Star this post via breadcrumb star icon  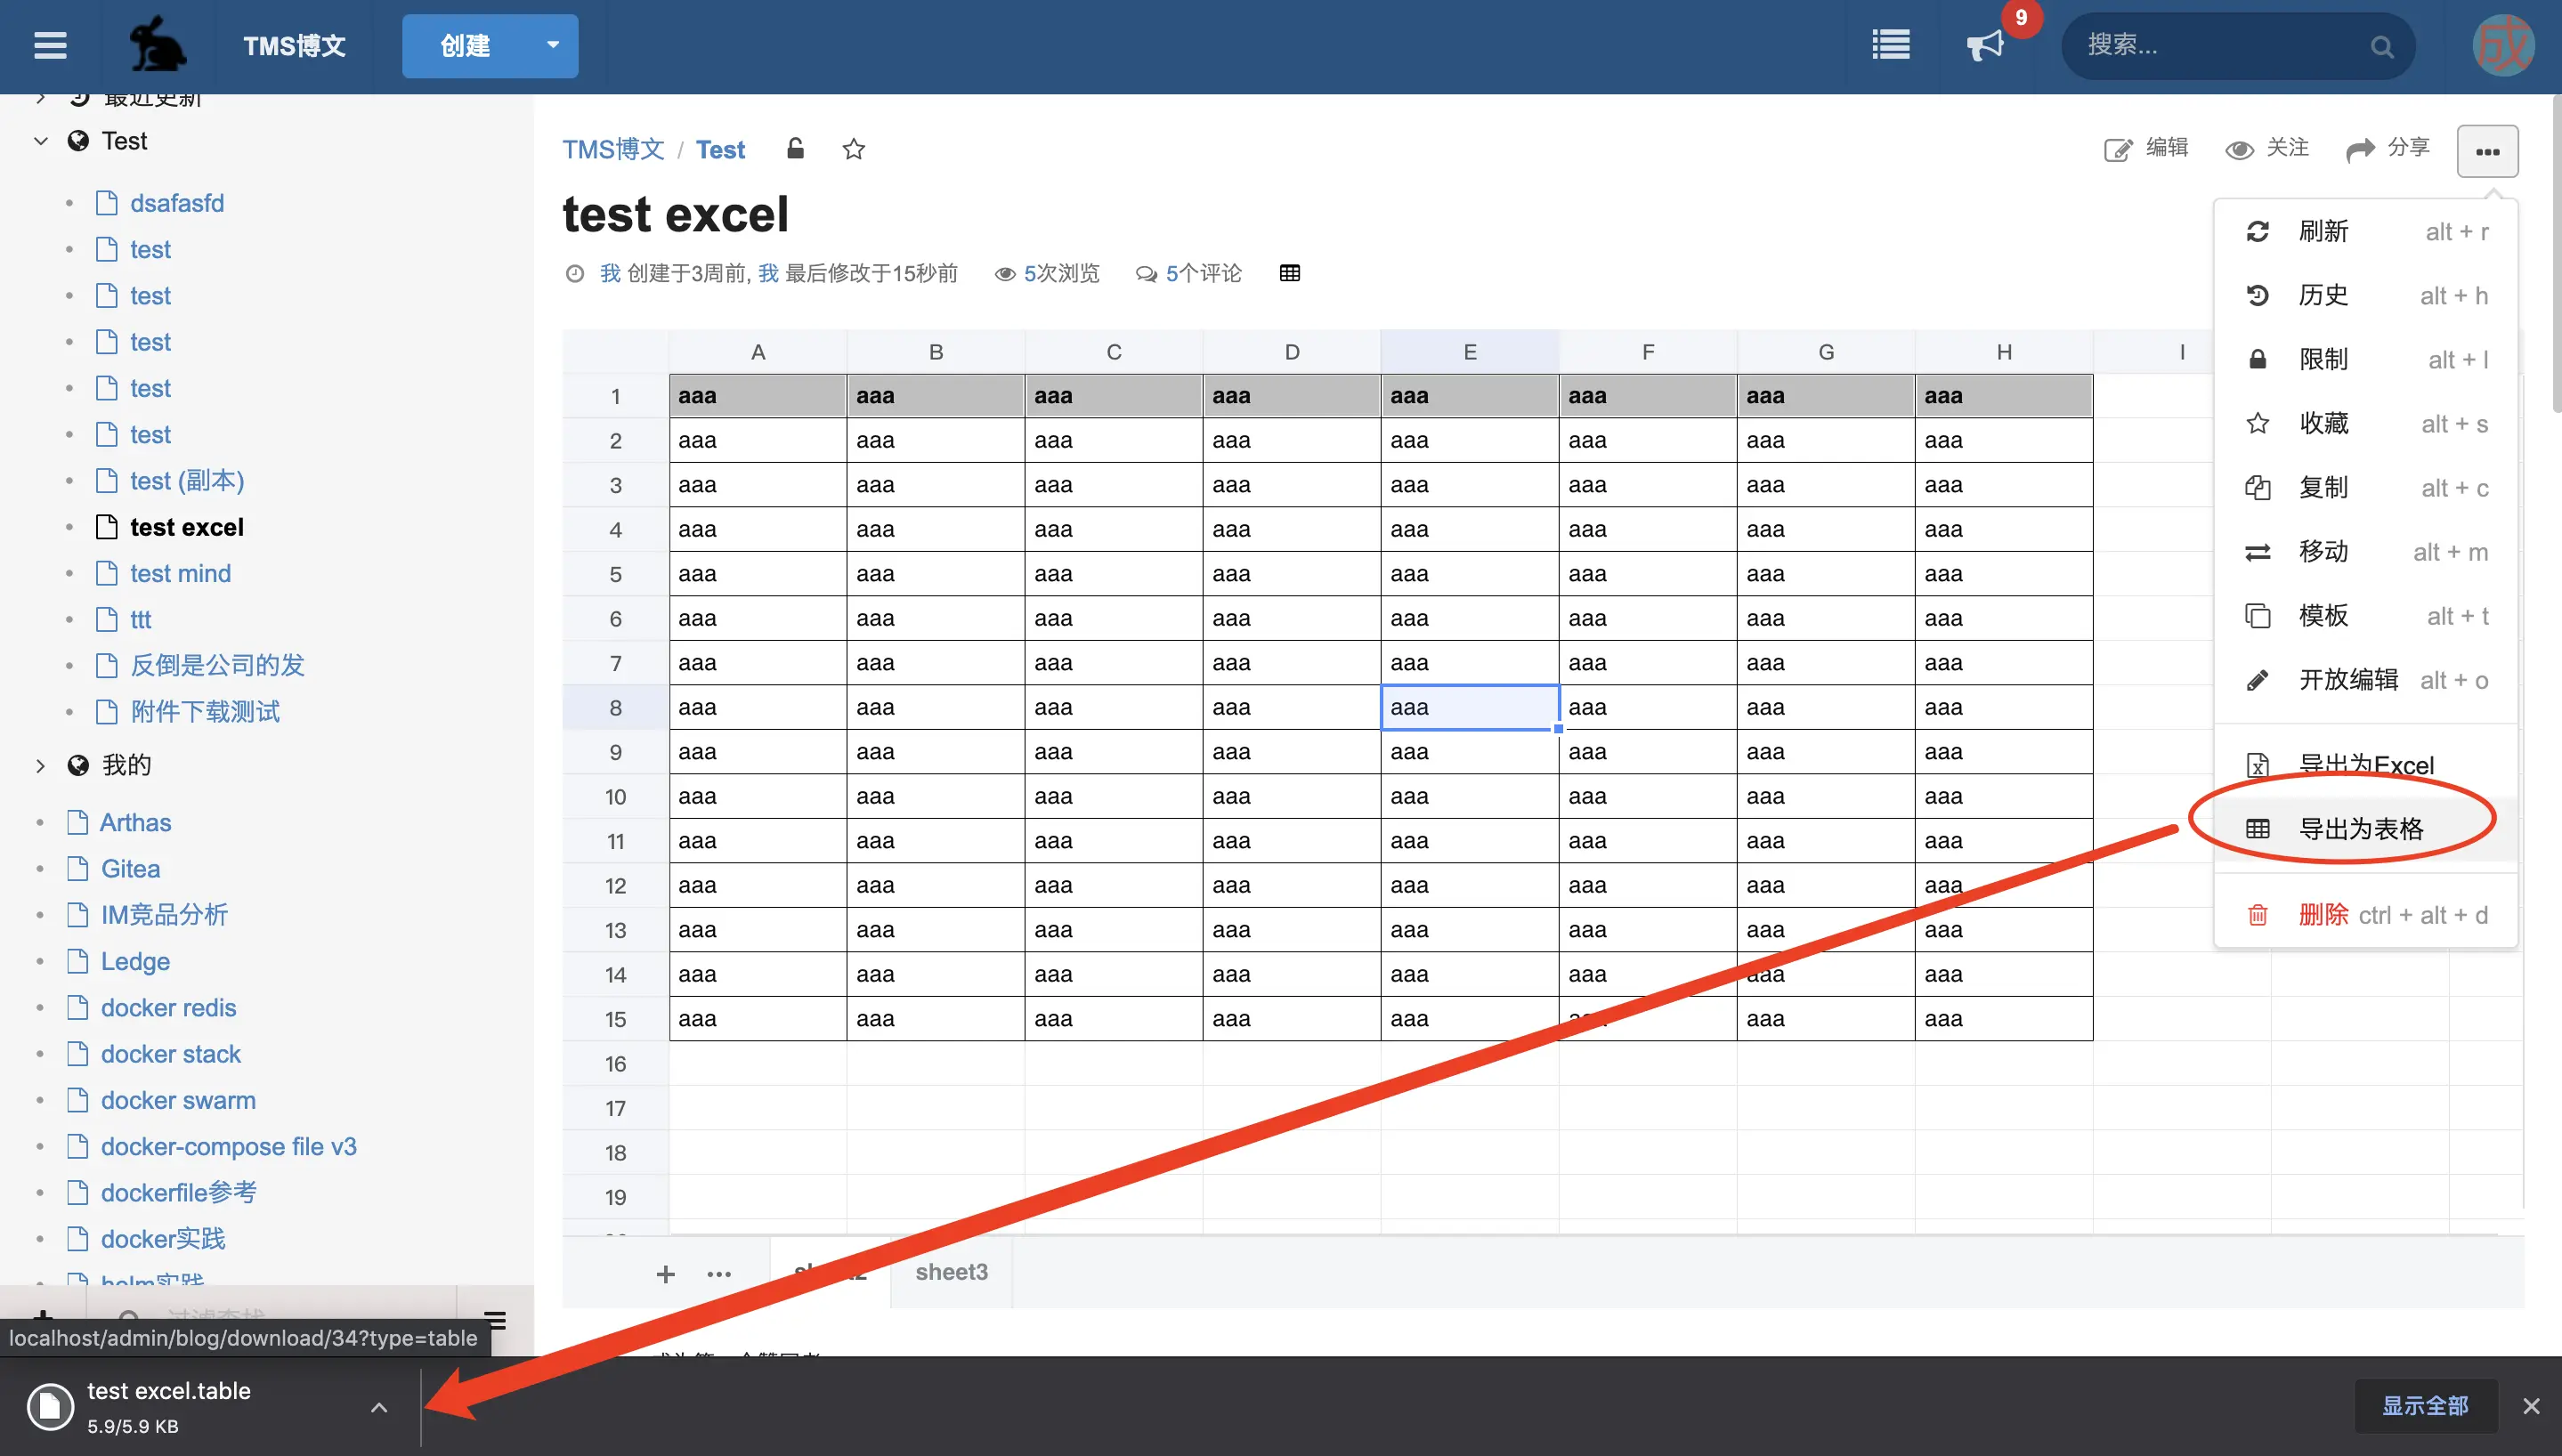[853, 149]
